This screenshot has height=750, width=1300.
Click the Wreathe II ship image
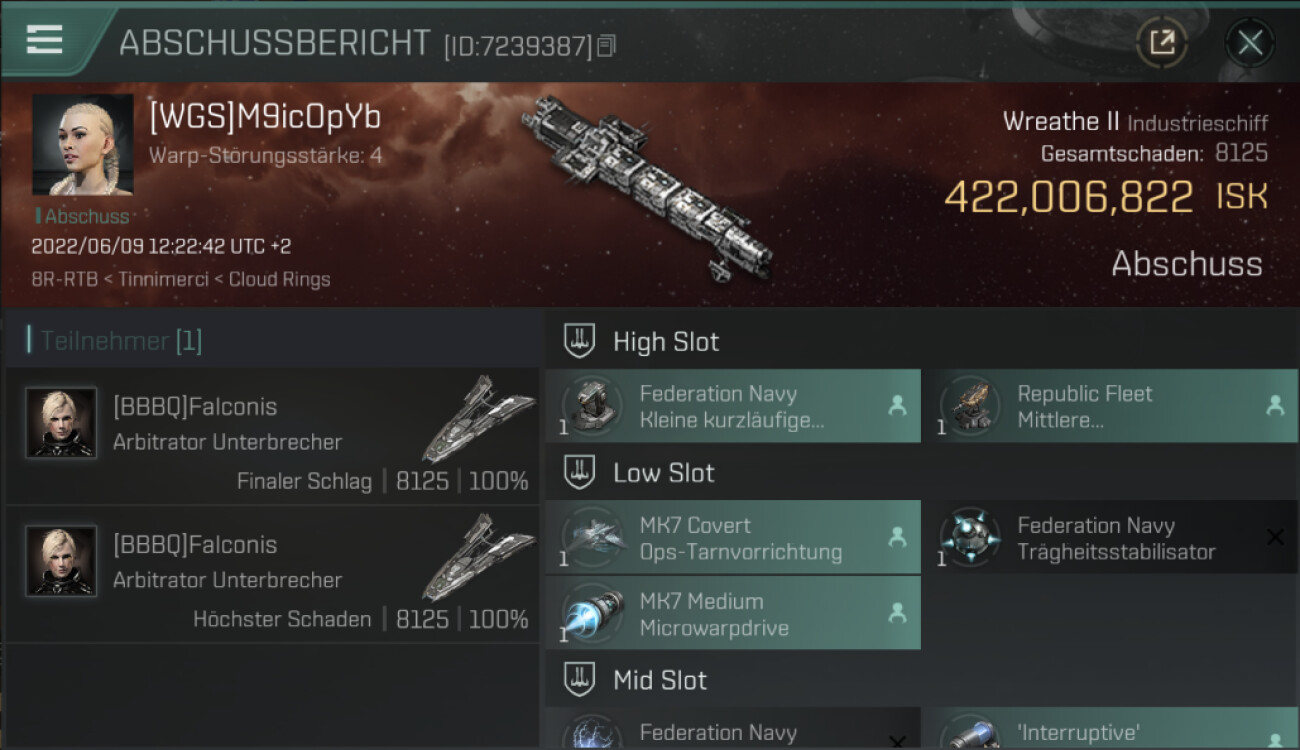point(647,185)
